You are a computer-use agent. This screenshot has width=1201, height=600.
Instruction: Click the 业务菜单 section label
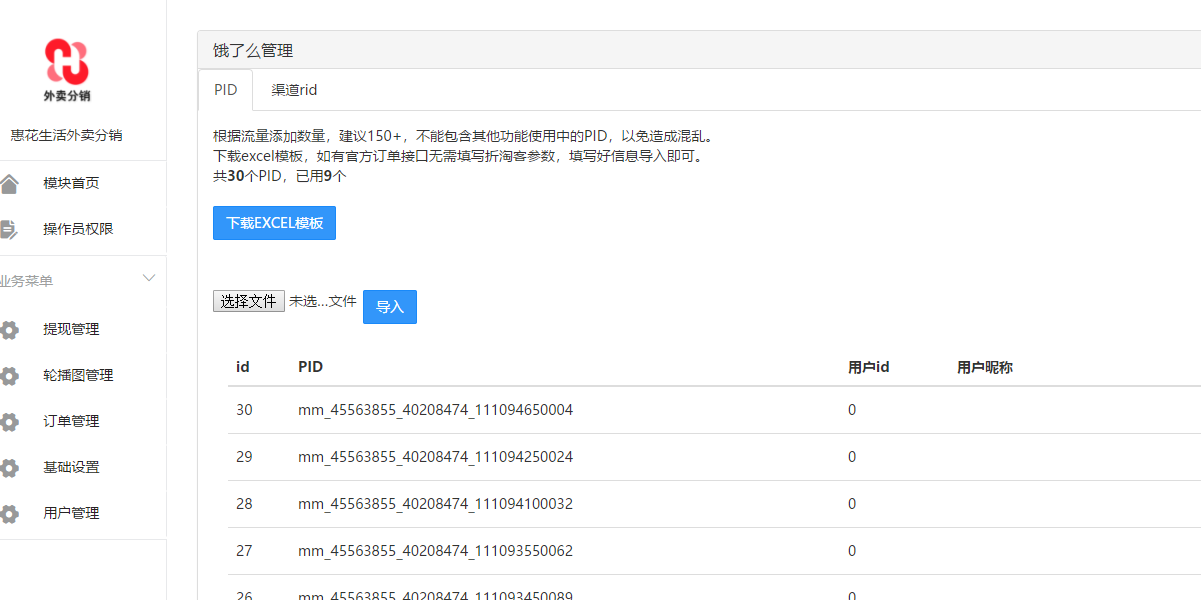tap(26, 281)
